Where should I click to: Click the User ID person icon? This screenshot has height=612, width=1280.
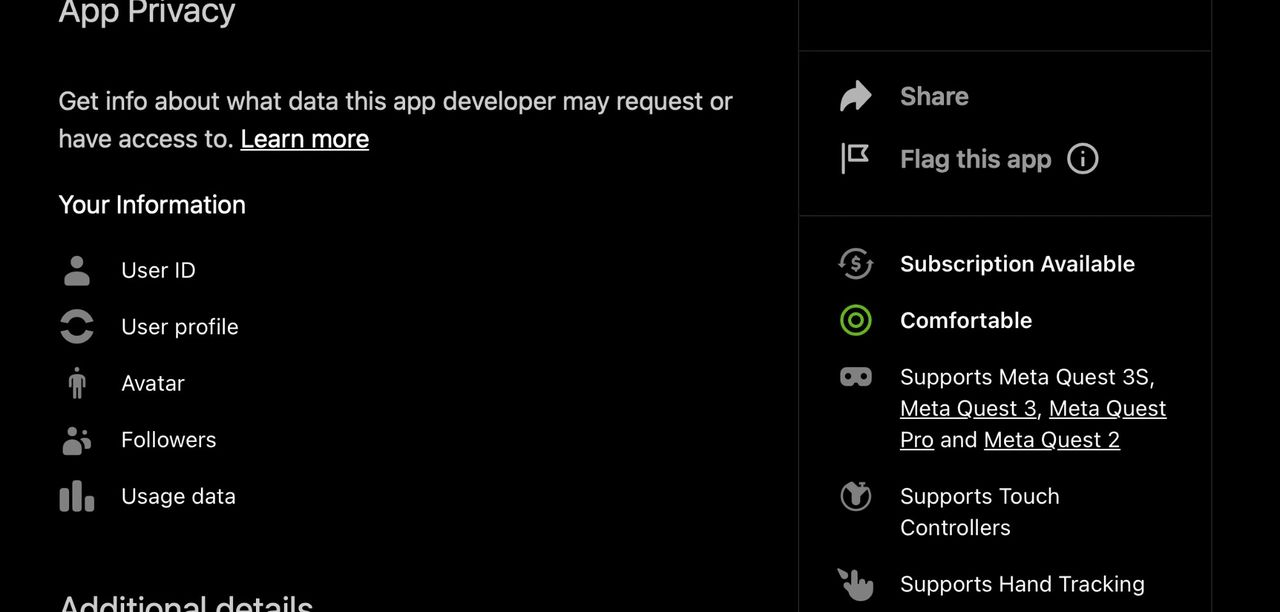point(77,271)
